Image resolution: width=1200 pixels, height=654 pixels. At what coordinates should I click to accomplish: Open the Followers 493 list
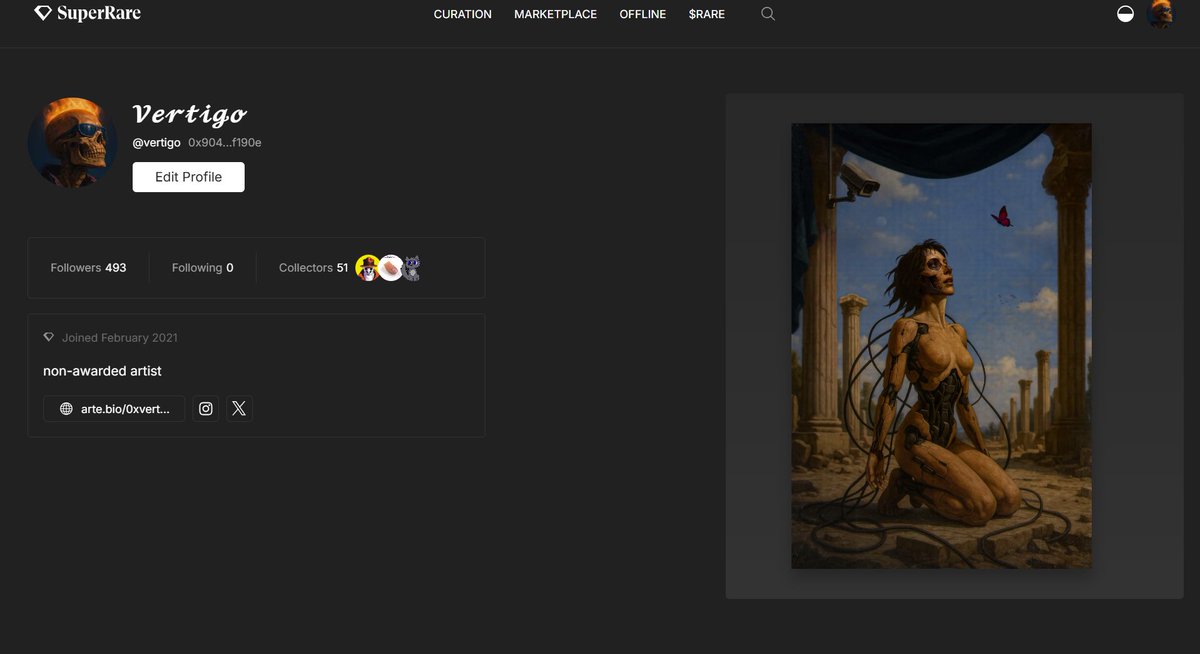click(x=88, y=268)
